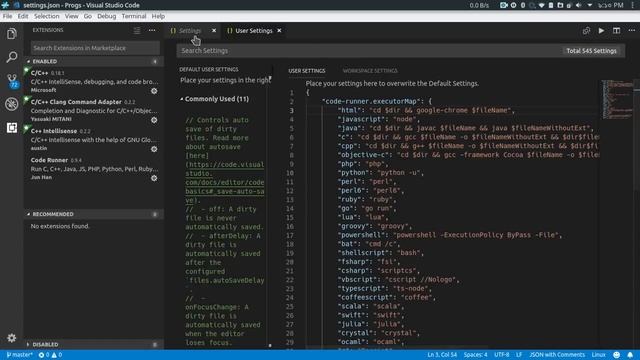The image size is (640, 360).
Task: Click the feedback smiley in status bar
Action: coord(616,355)
